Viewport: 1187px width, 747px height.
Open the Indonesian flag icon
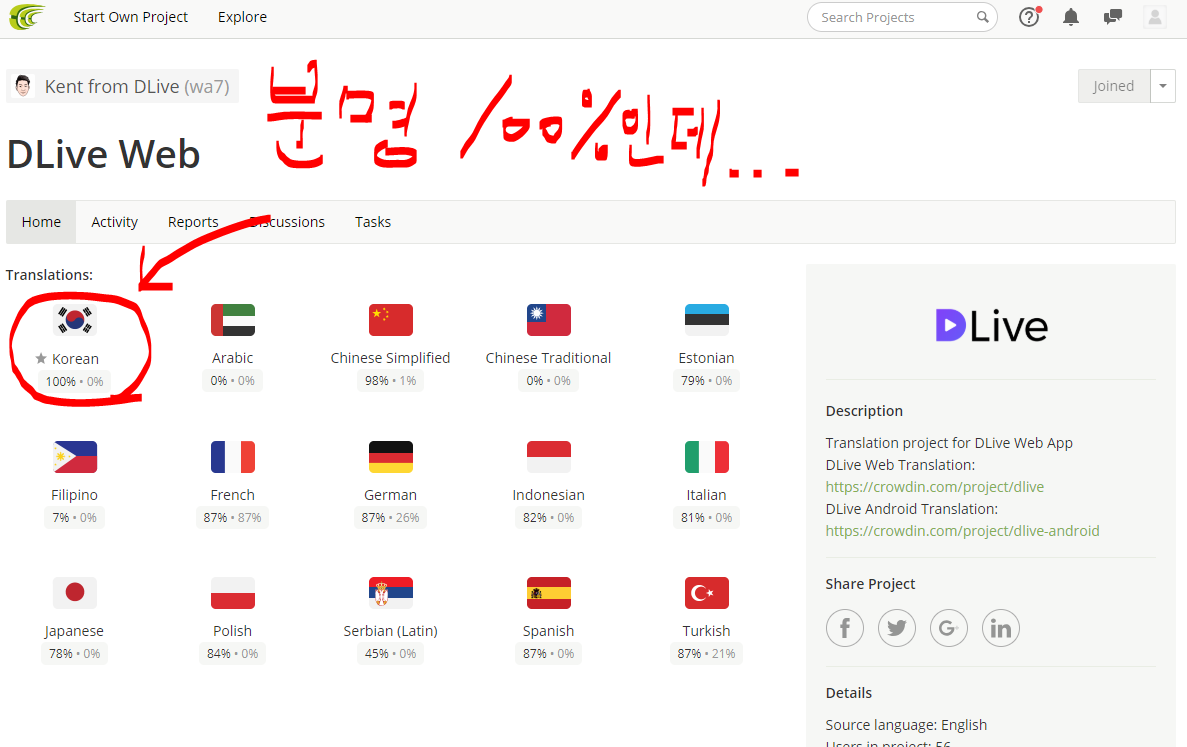(549, 456)
